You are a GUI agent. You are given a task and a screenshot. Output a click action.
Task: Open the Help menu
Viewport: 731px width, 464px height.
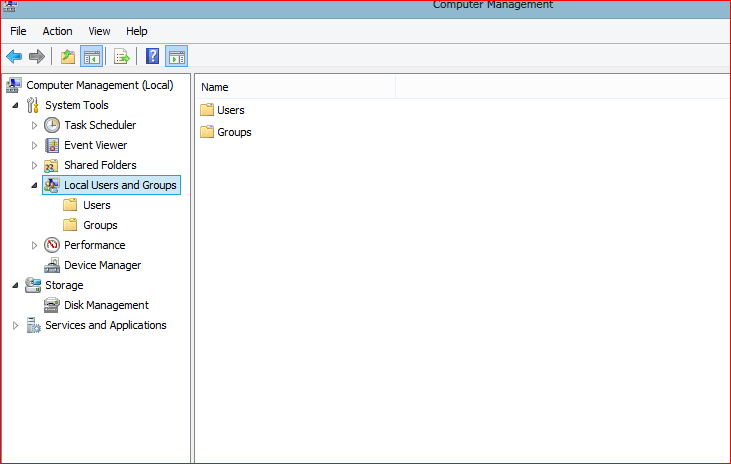tap(137, 31)
